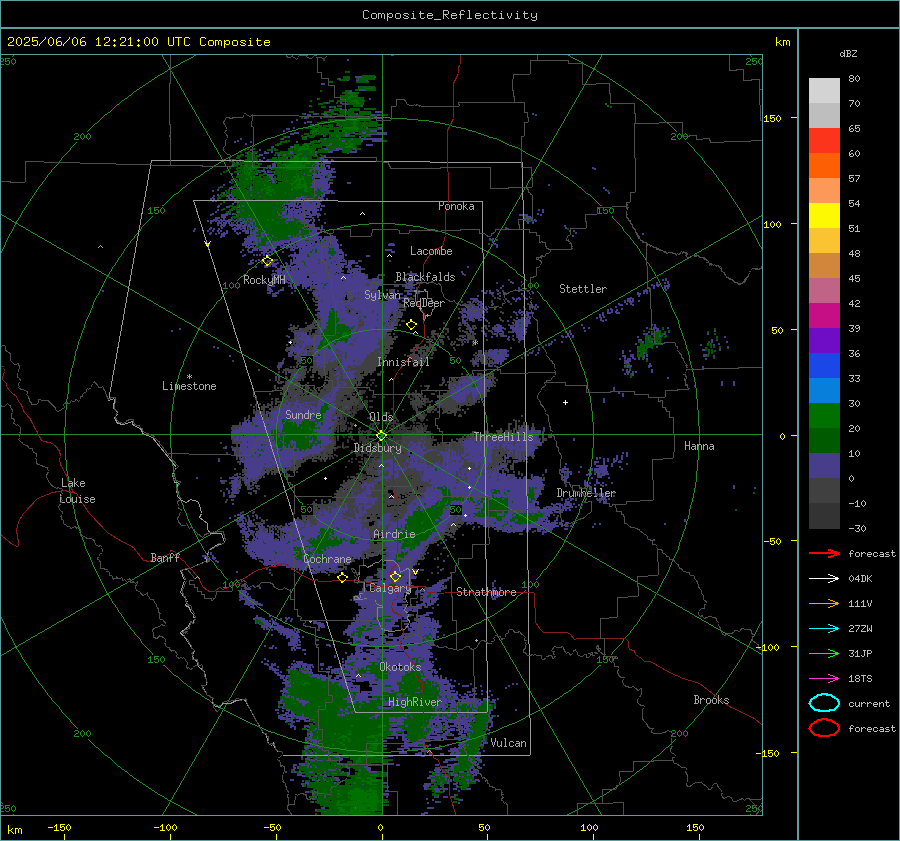Click the yellow diamond marker above Calgary
Image resolution: width=900 pixels, height=841 pixels.
point(395,576)
